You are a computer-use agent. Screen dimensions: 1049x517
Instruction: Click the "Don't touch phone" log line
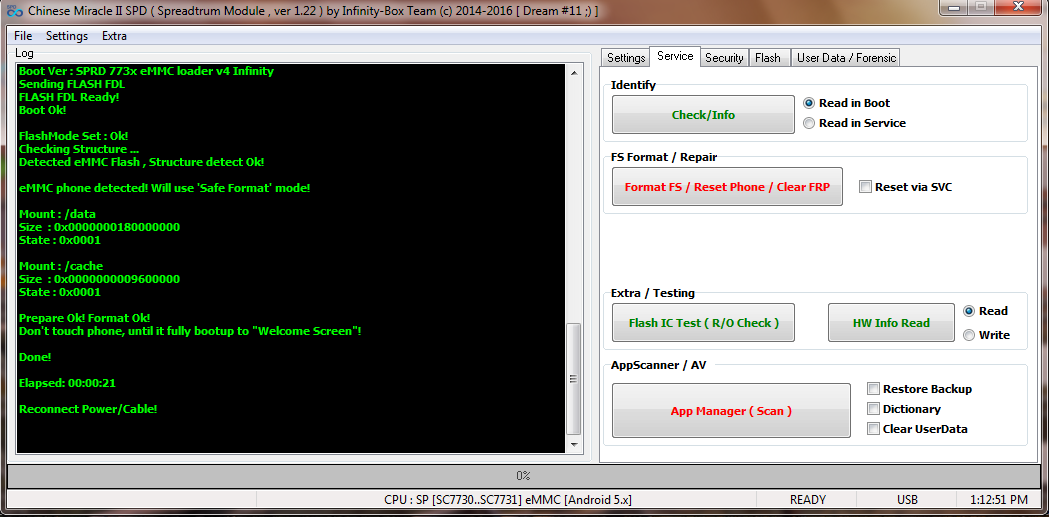click(191, 331)
